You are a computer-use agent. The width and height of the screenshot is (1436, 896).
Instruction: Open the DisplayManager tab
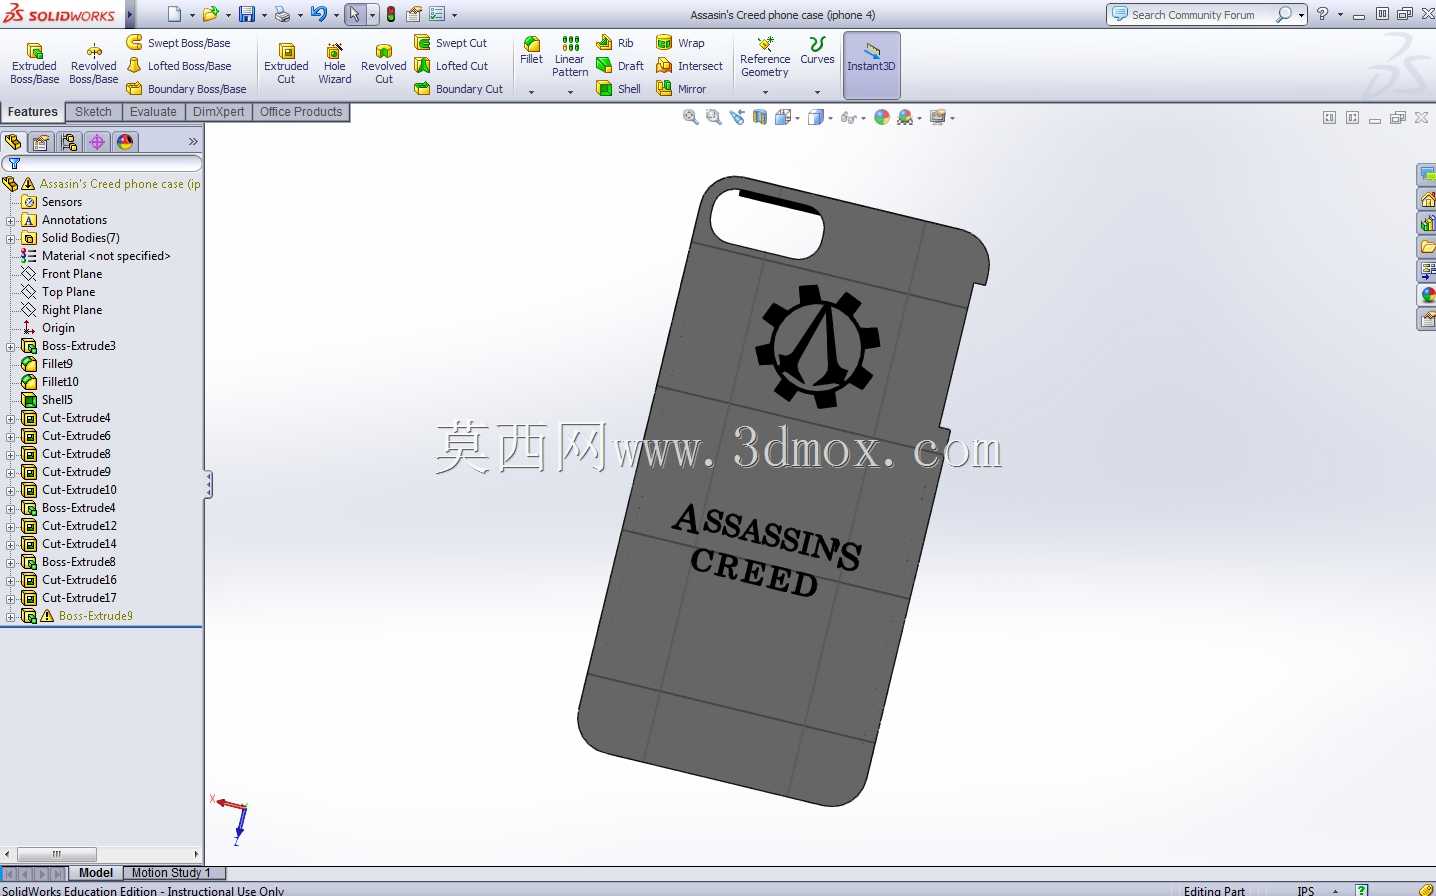[125, 142]
